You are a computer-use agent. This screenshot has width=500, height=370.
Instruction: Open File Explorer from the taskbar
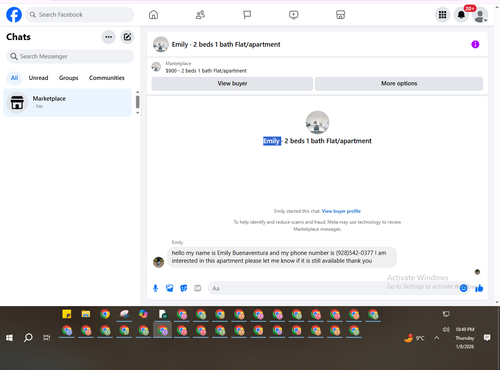point(86,314)
